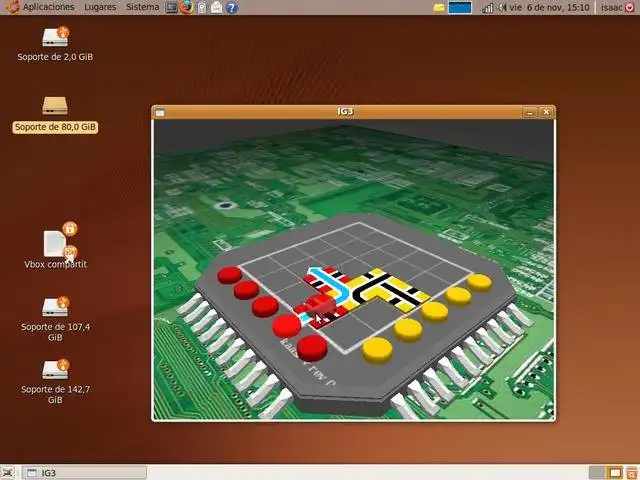The image size is (640, 480).
Task: Open the blue help question-mark icon
Action: (231, 7)
